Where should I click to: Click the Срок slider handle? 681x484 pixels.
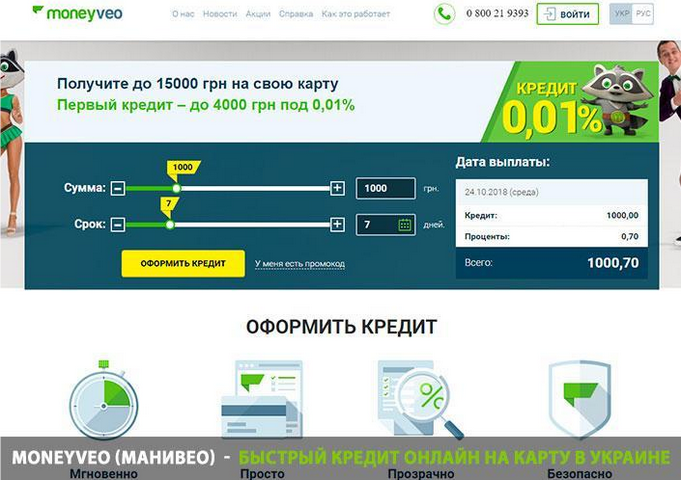170,225
